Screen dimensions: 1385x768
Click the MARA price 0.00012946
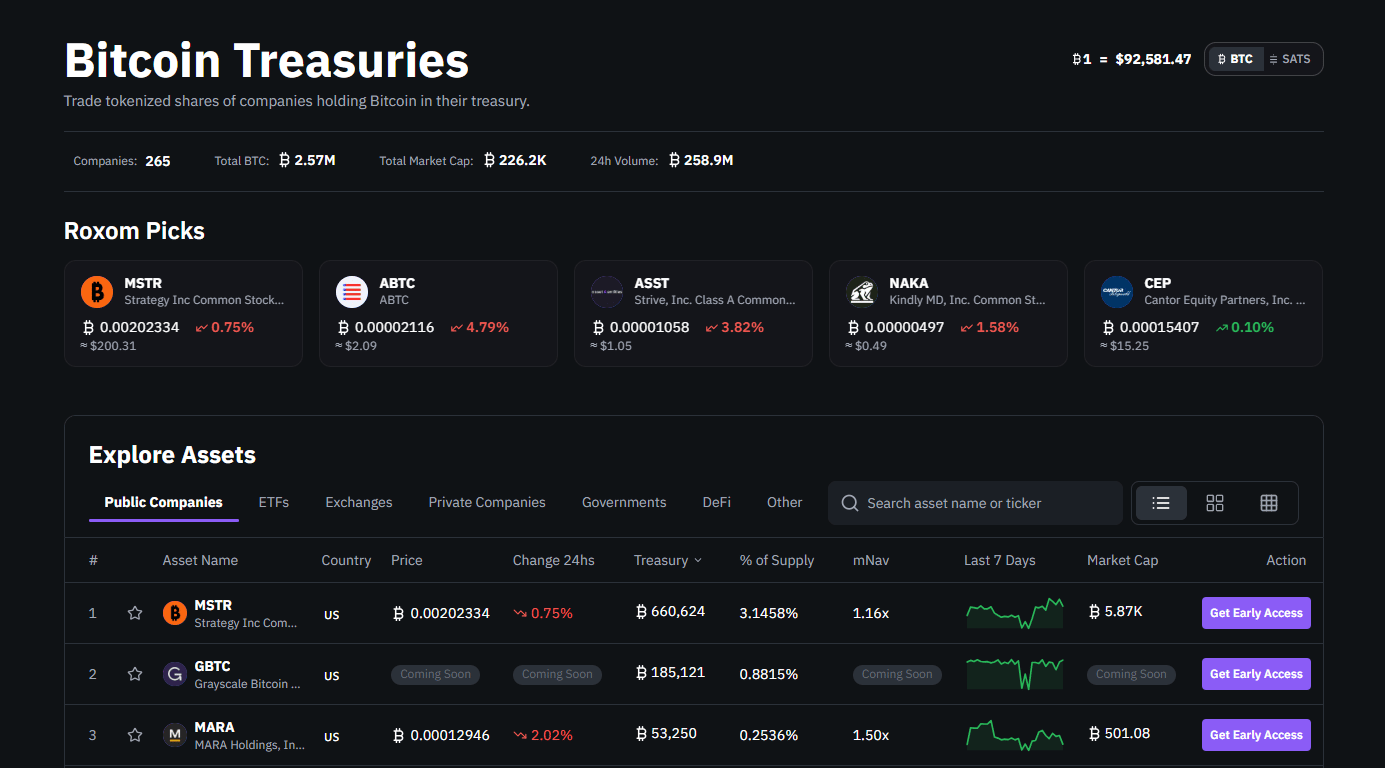point(441,735)
